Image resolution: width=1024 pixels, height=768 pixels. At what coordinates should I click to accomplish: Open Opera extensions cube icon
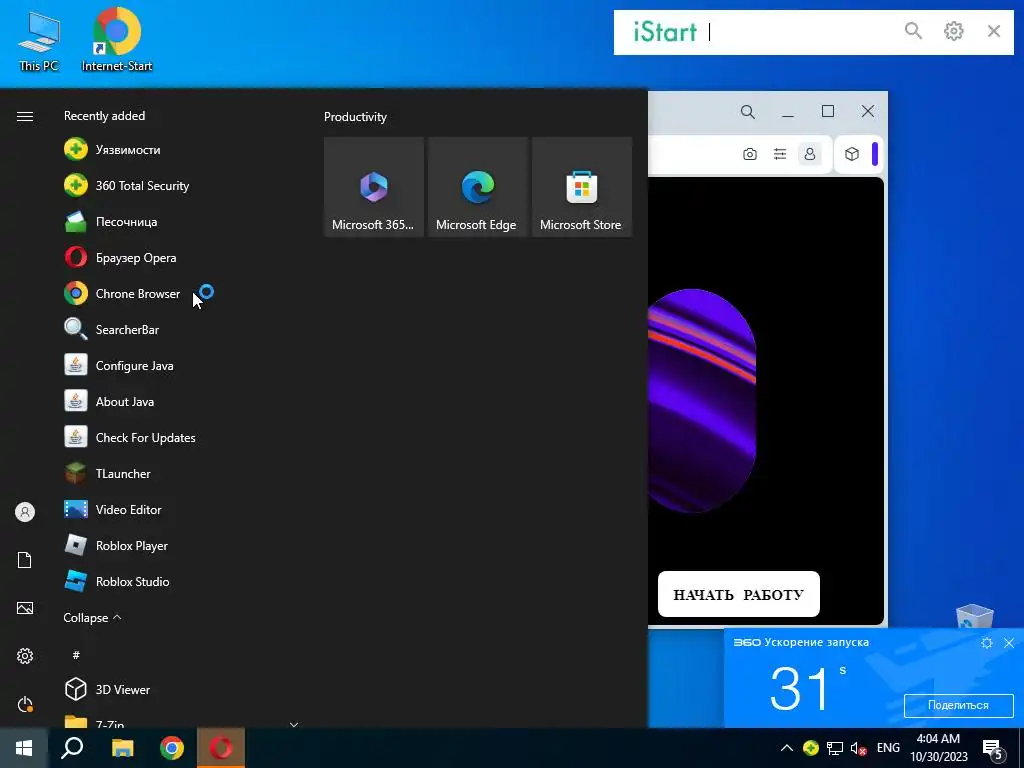tap(852, 154)
